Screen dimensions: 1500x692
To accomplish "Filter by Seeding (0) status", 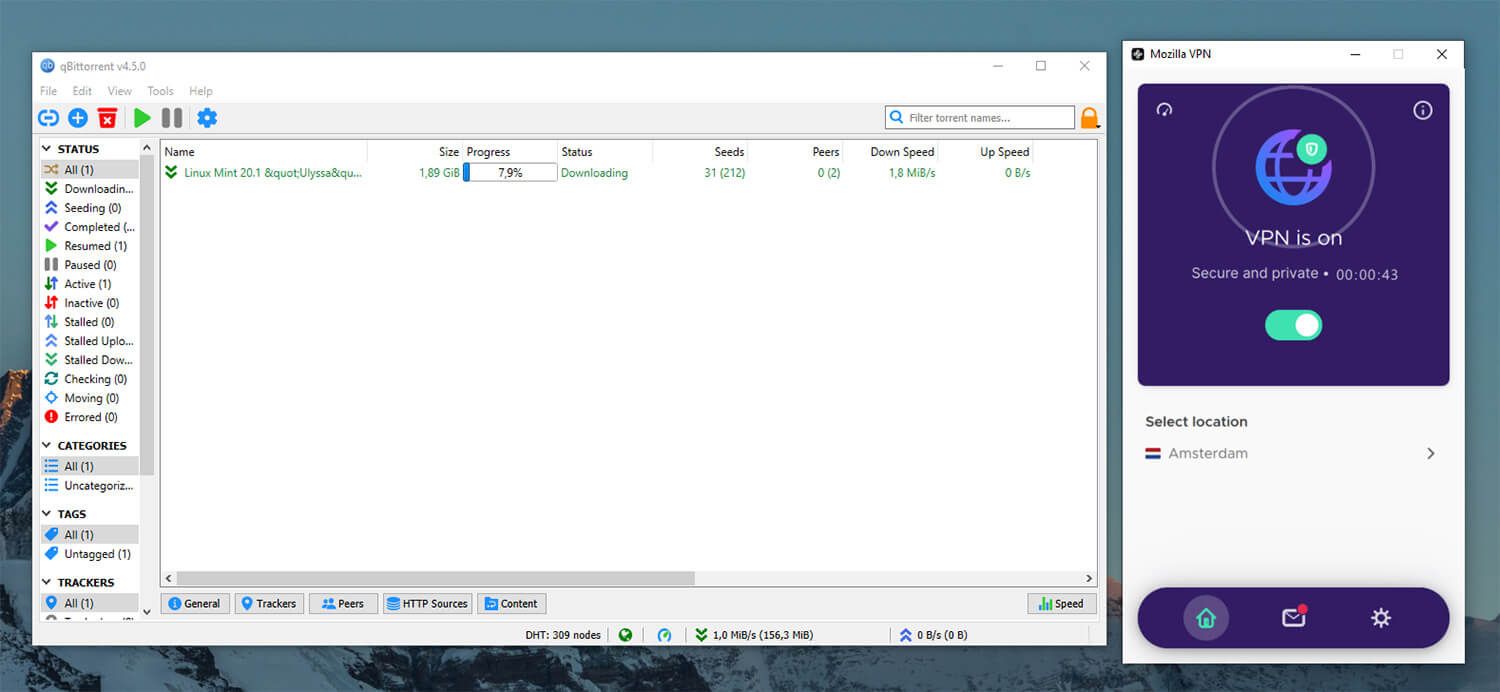I will (90, 208).
